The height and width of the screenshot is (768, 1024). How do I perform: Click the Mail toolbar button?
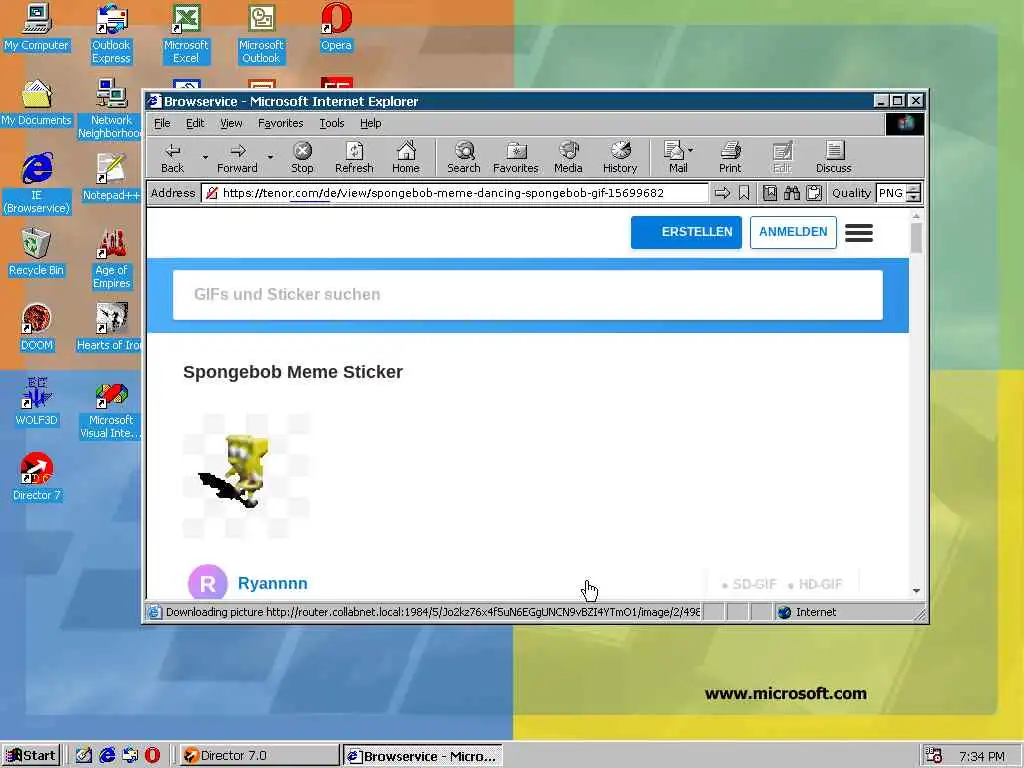pos(675,157)
